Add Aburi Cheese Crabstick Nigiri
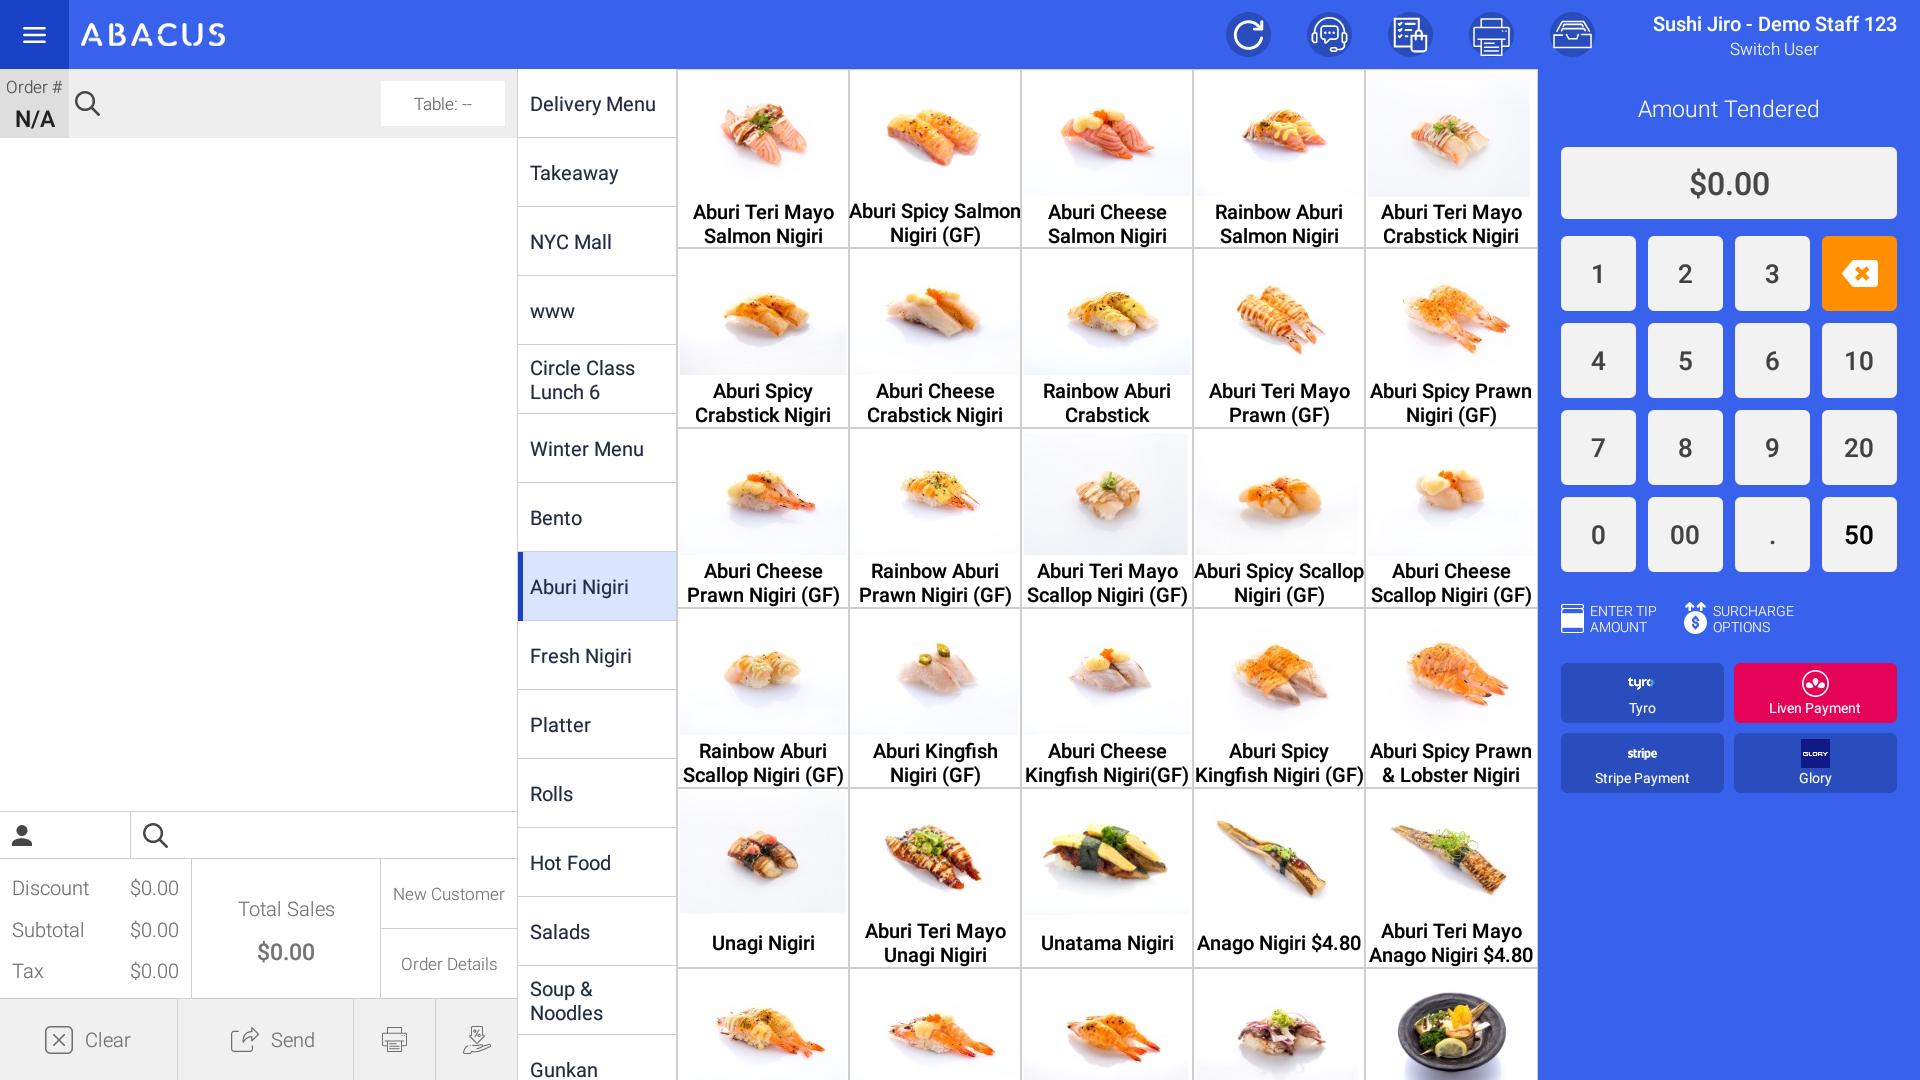Image resolution: width=1920 pixels, height=1080 pixels. coord(935,339)
